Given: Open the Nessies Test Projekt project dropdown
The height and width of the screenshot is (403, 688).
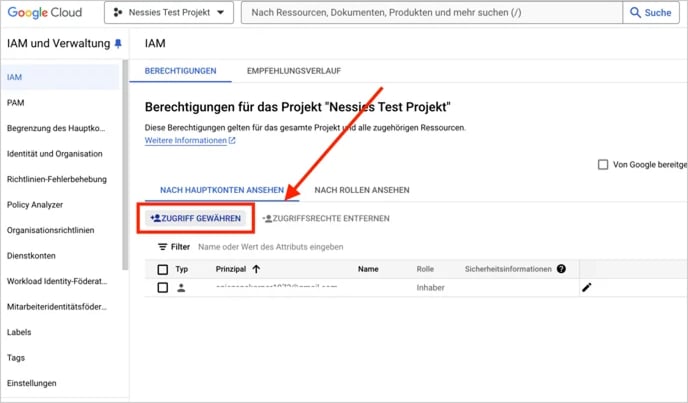Looking at the screenshot, I should click(x=167, y=13).
